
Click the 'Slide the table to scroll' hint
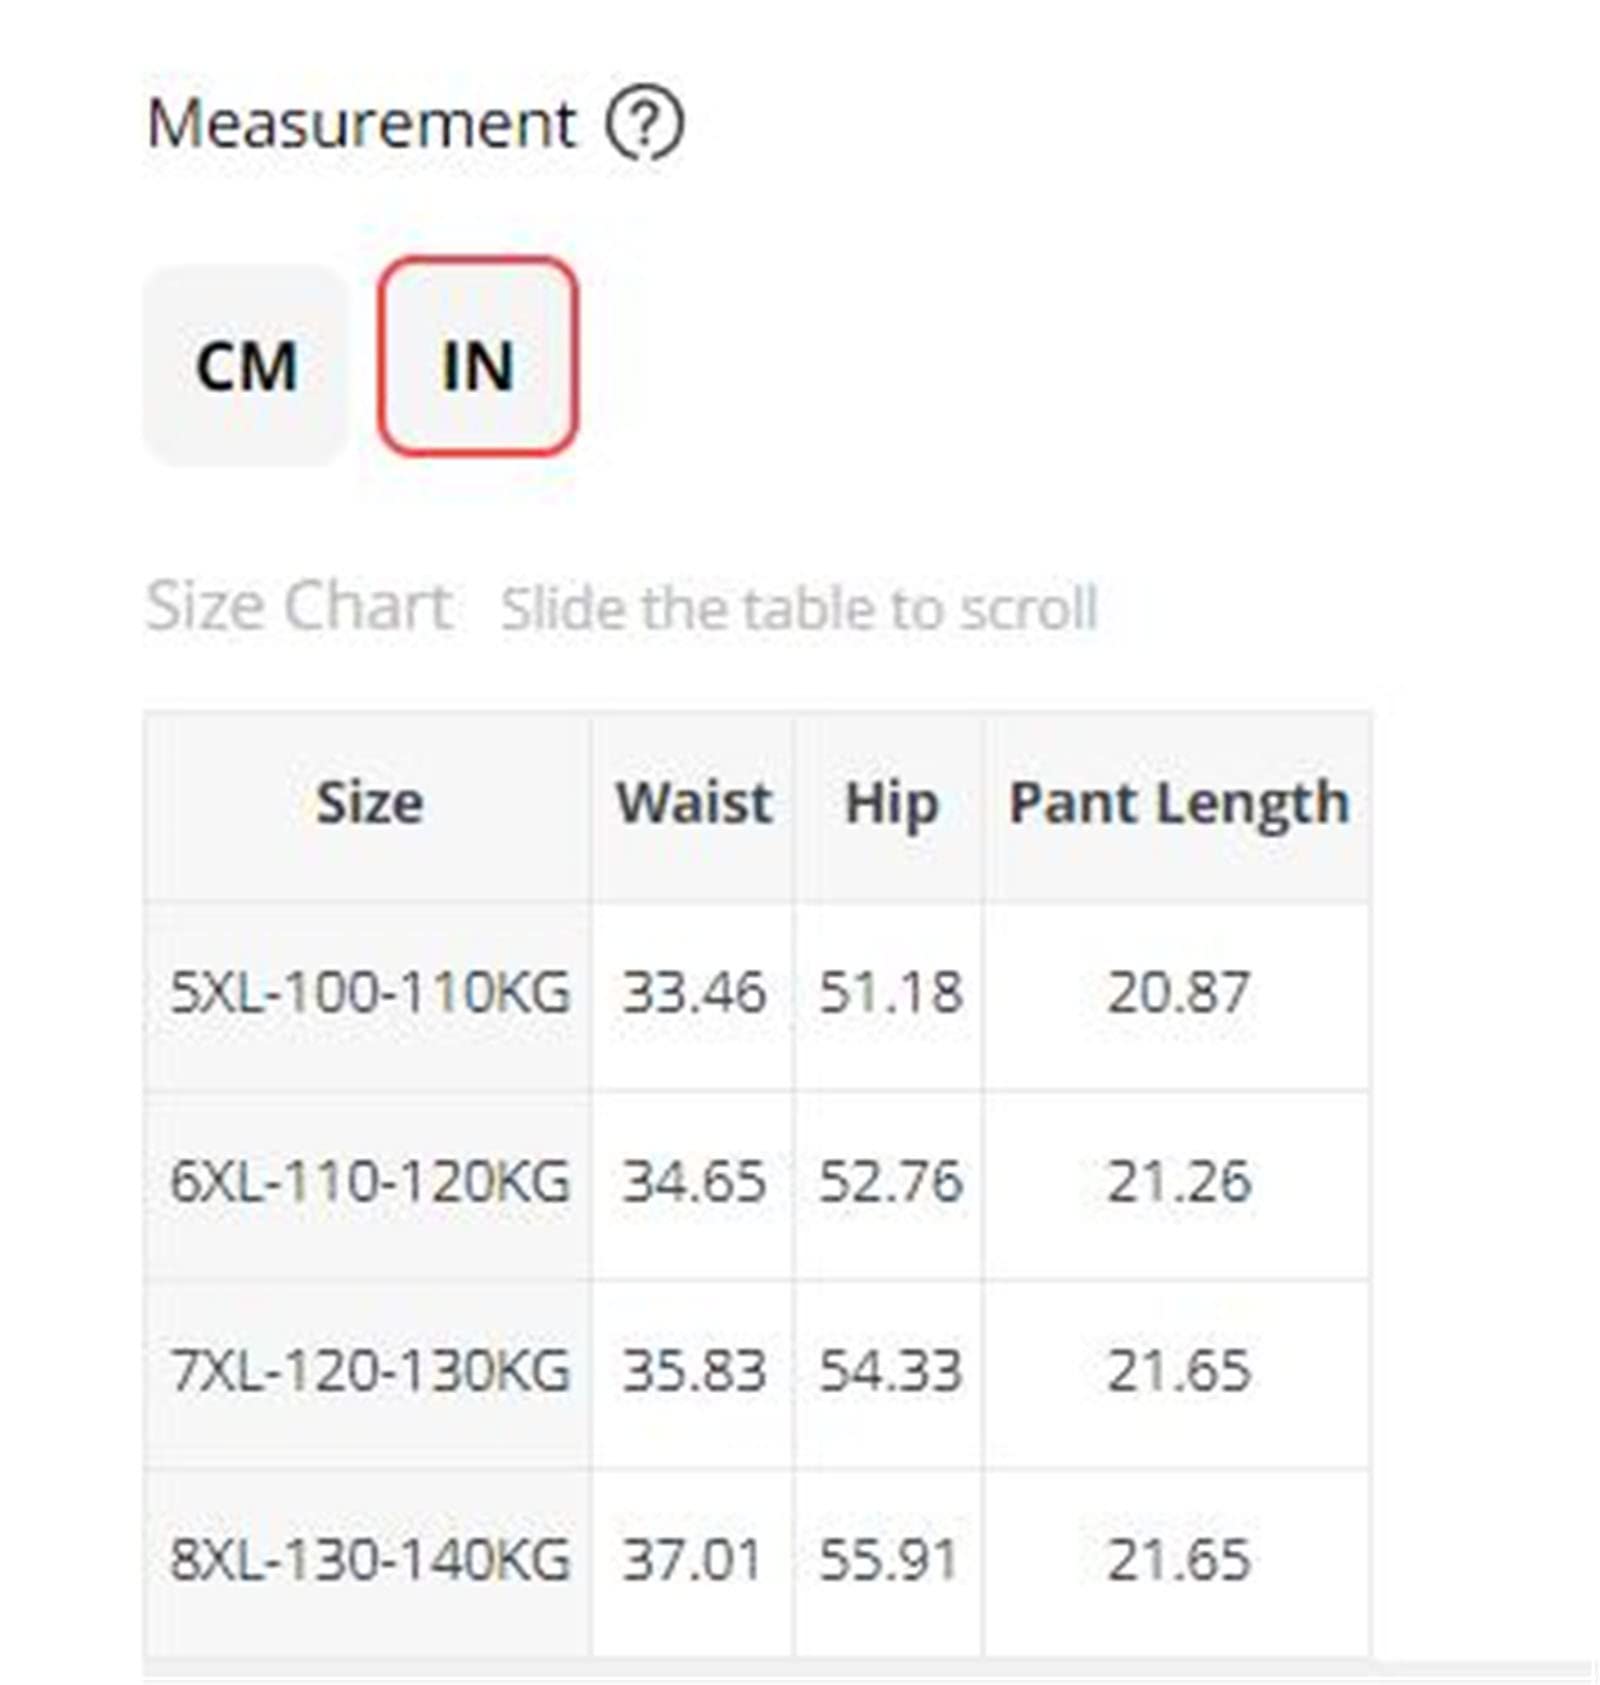pos(799,608)
